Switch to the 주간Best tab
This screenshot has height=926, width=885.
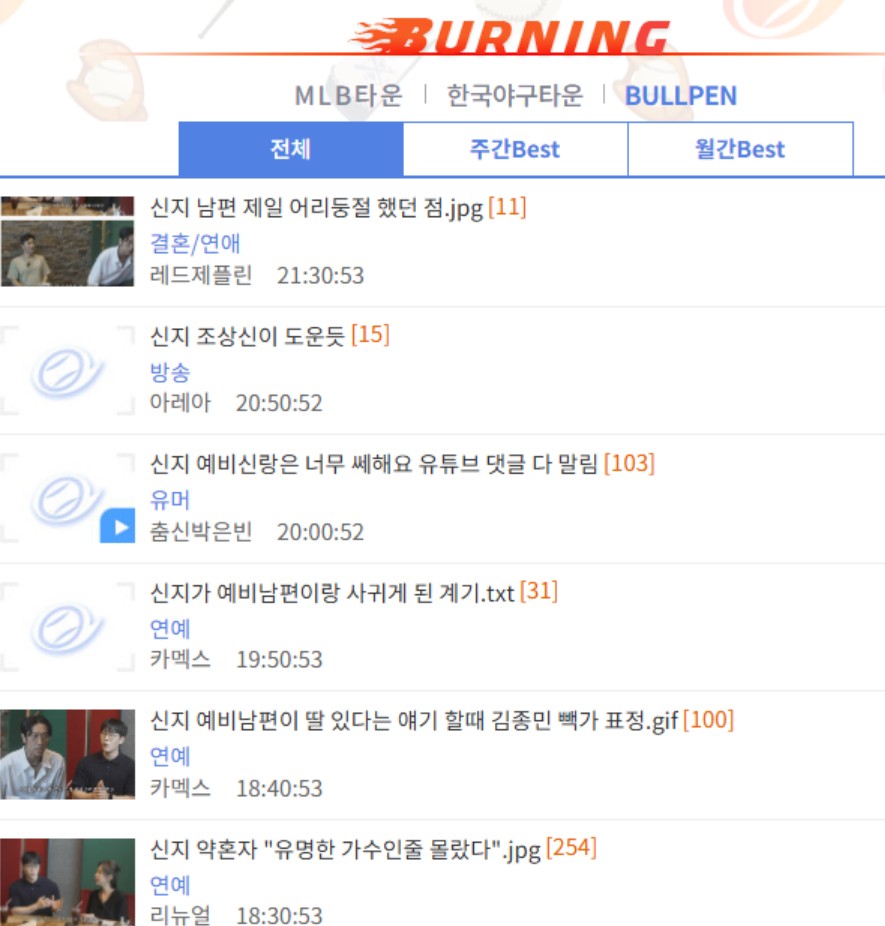(x=515, y=149)
